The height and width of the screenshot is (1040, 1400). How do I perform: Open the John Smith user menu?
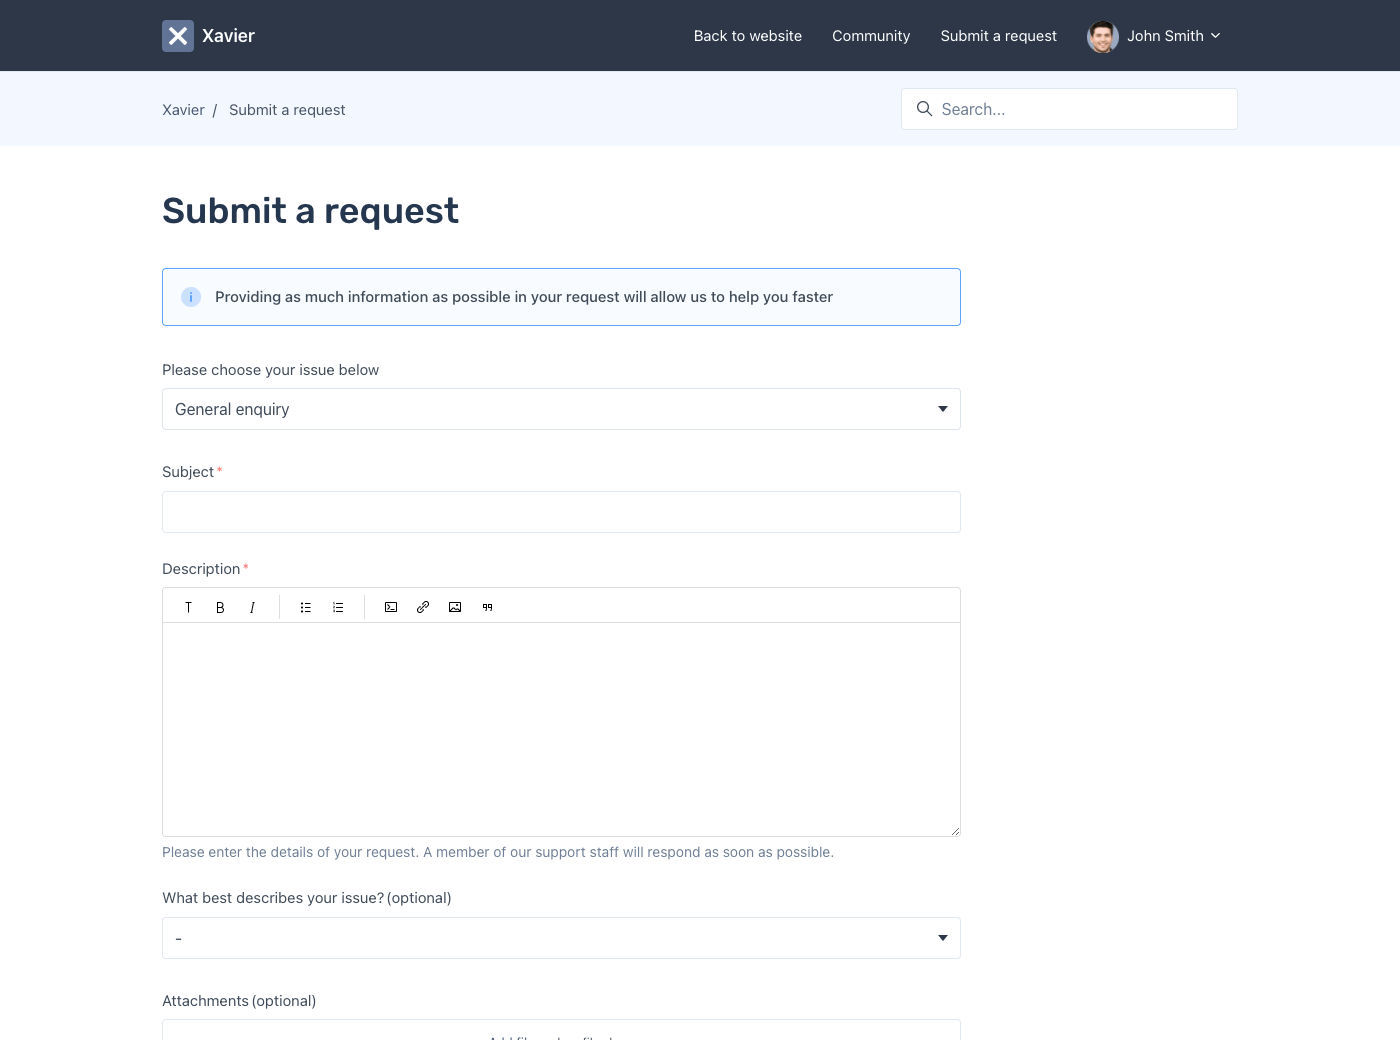point(1155,36)
